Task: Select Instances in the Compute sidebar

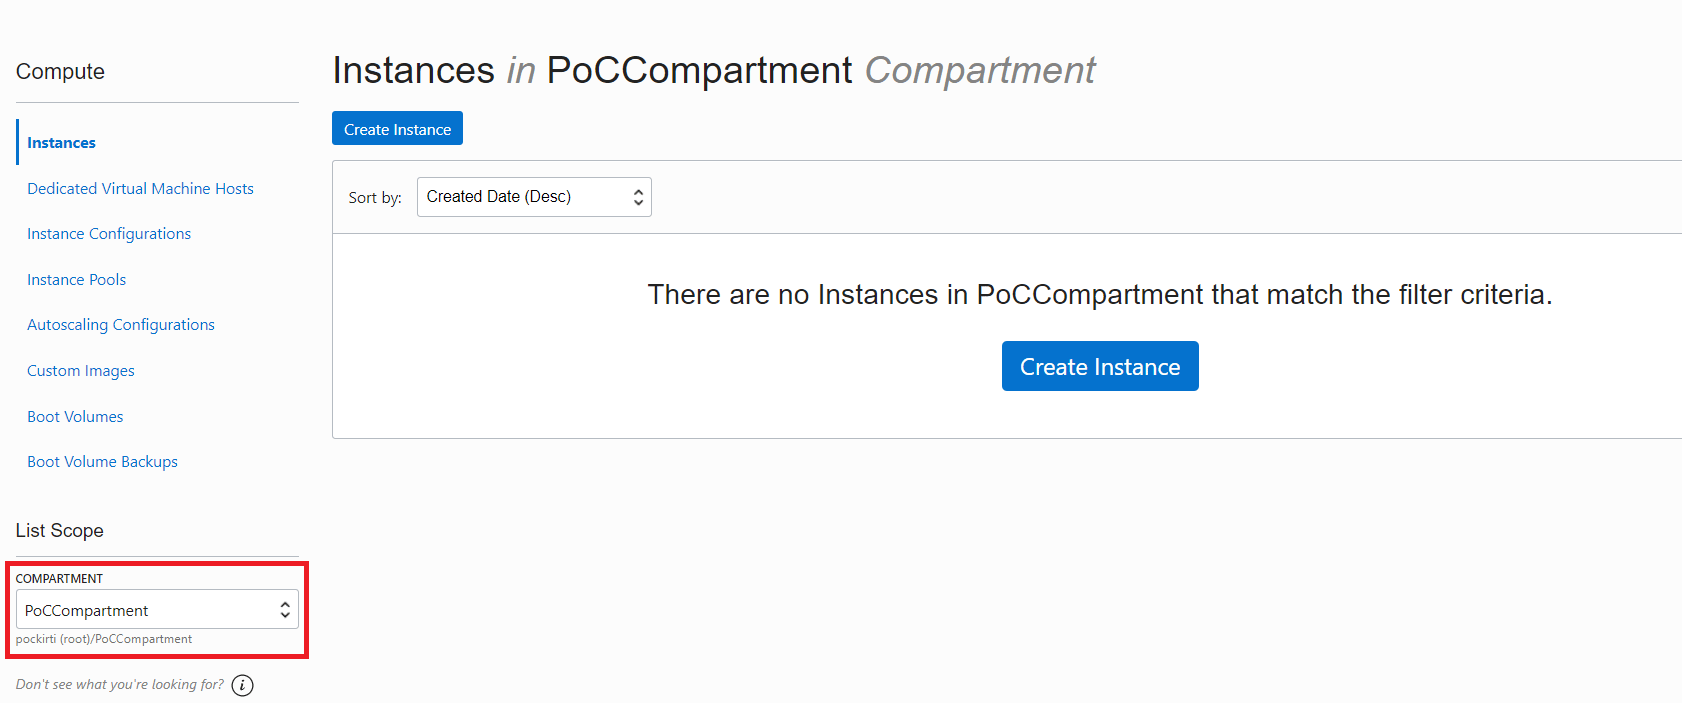Action: pos(61,143)
